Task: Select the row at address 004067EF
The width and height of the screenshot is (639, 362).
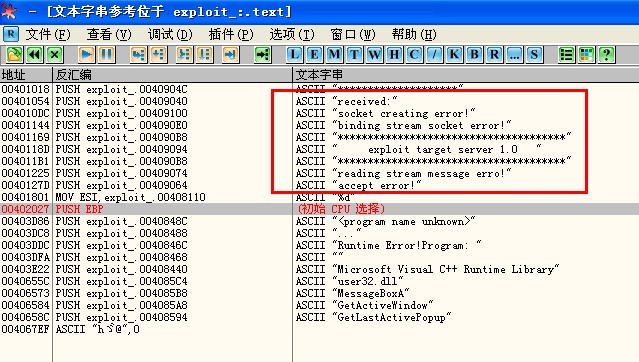Action: pos(320,329)
